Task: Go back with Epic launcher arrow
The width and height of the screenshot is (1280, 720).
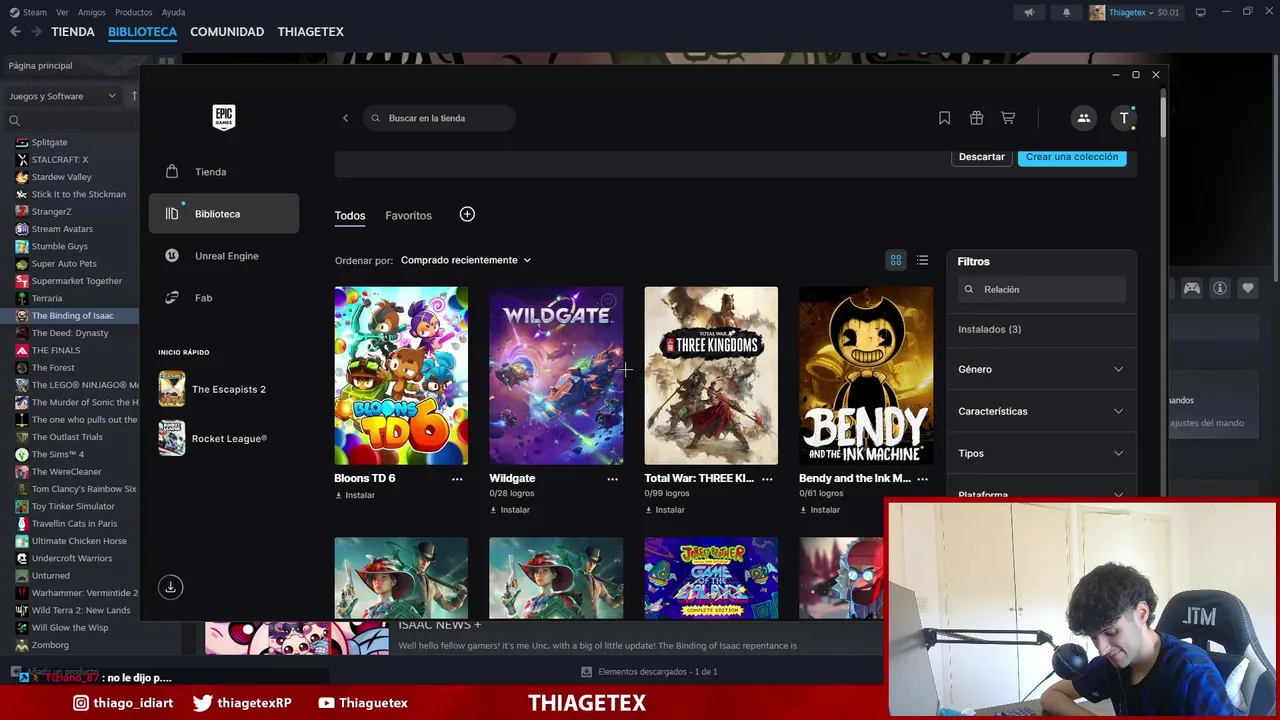Action: [346, 118]
